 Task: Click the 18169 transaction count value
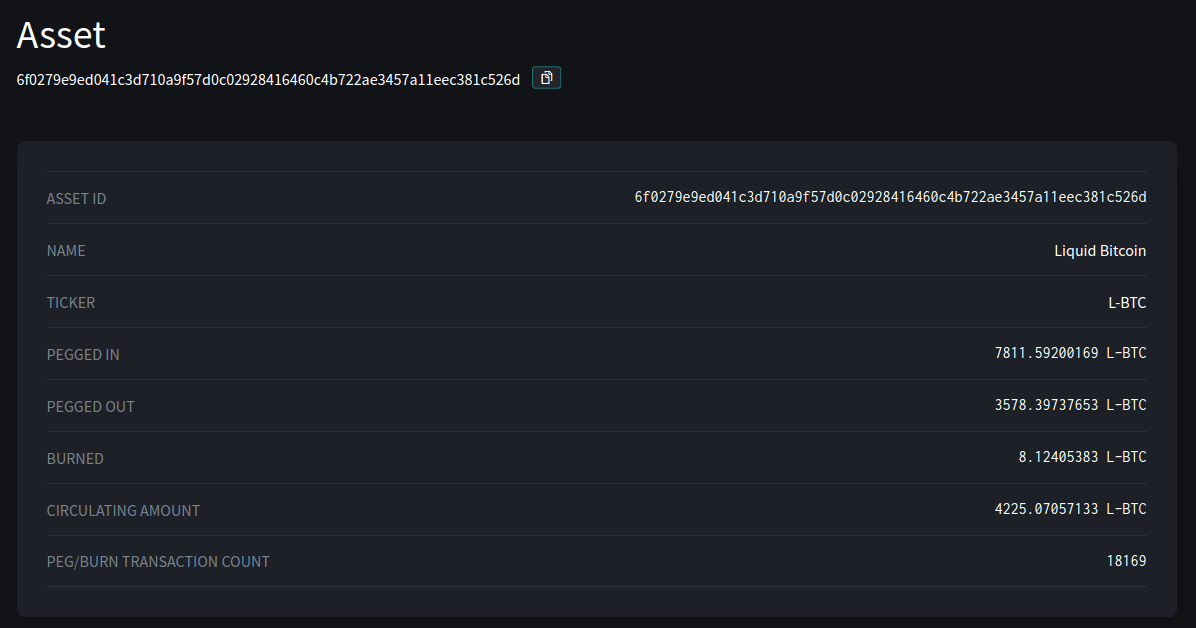(x=1126, y=561)
